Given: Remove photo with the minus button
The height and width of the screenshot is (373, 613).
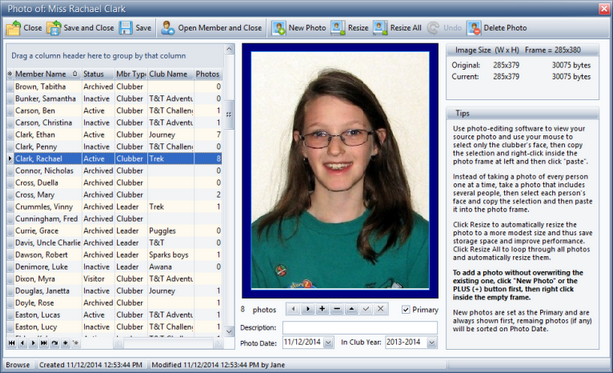Looking at the screenshot, I should [337, 309].
